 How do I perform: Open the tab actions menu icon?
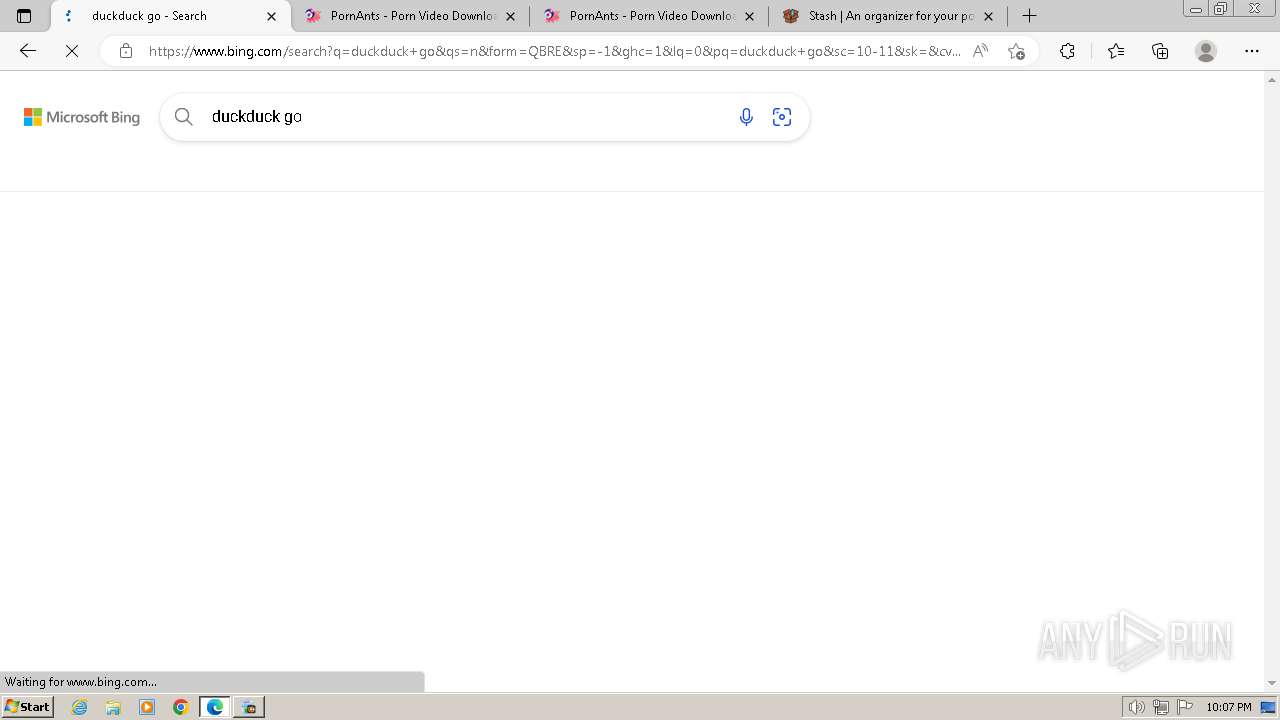click(x=24, y=16)
